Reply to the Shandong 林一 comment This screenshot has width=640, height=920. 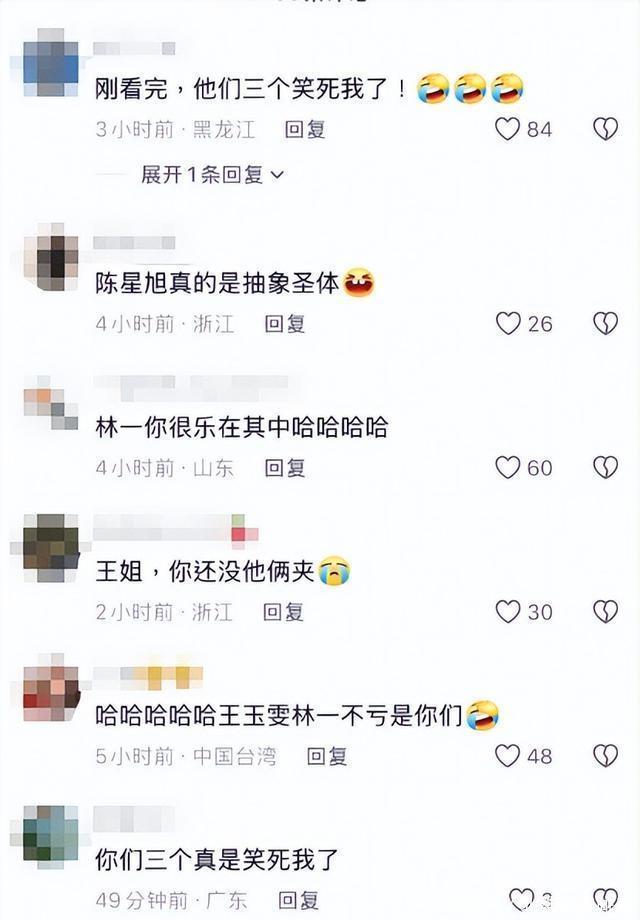point(285,468)
